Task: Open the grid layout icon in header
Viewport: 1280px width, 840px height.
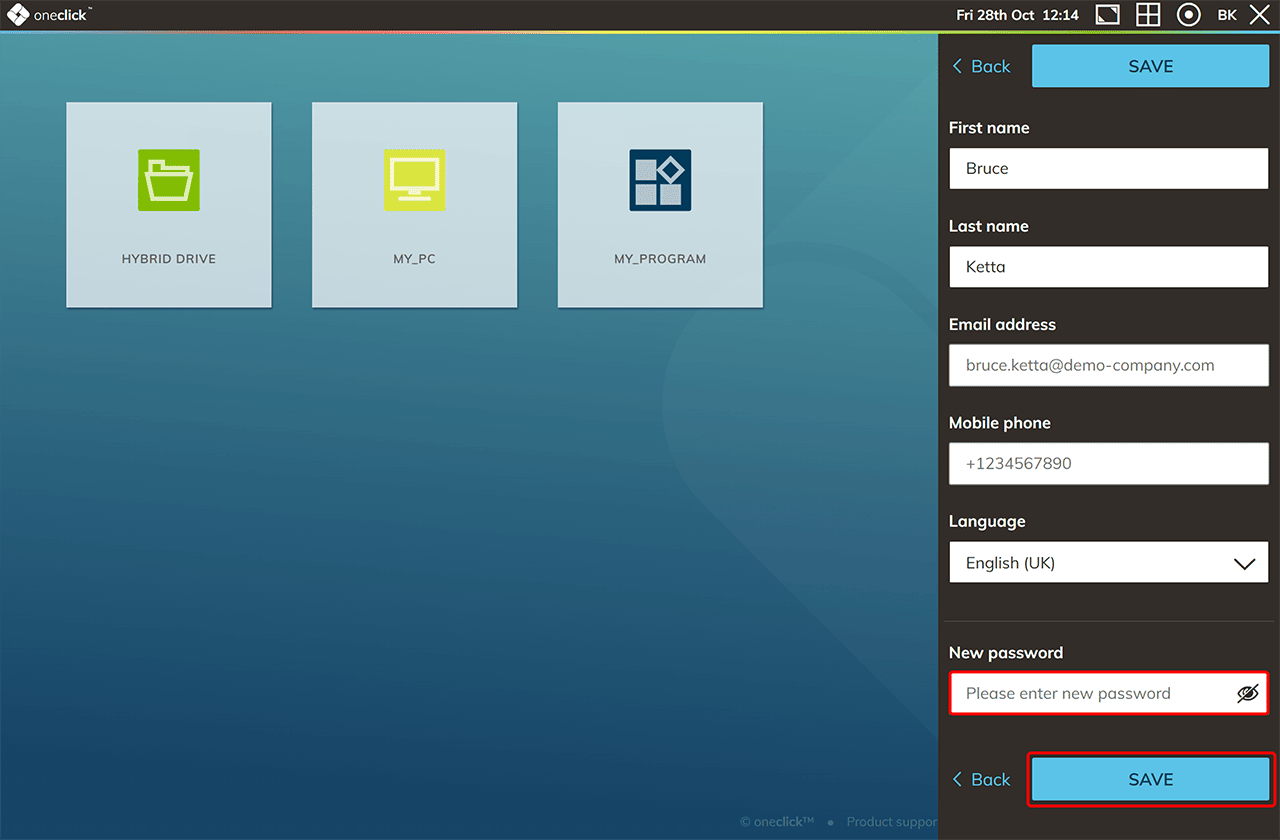Action: click(1148, 15)
